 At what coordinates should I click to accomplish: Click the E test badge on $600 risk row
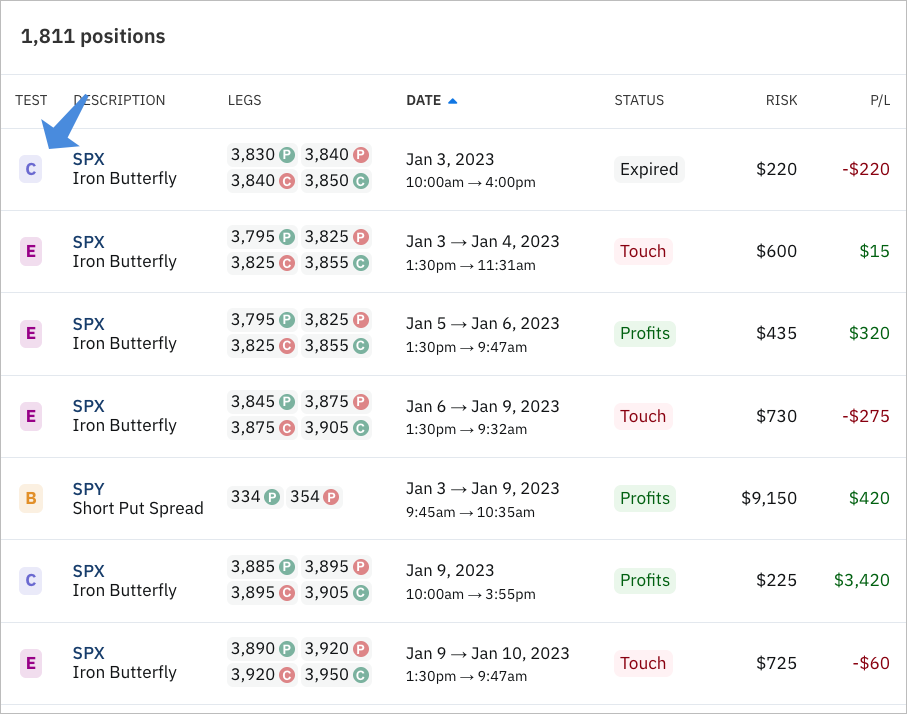point(31,252)
